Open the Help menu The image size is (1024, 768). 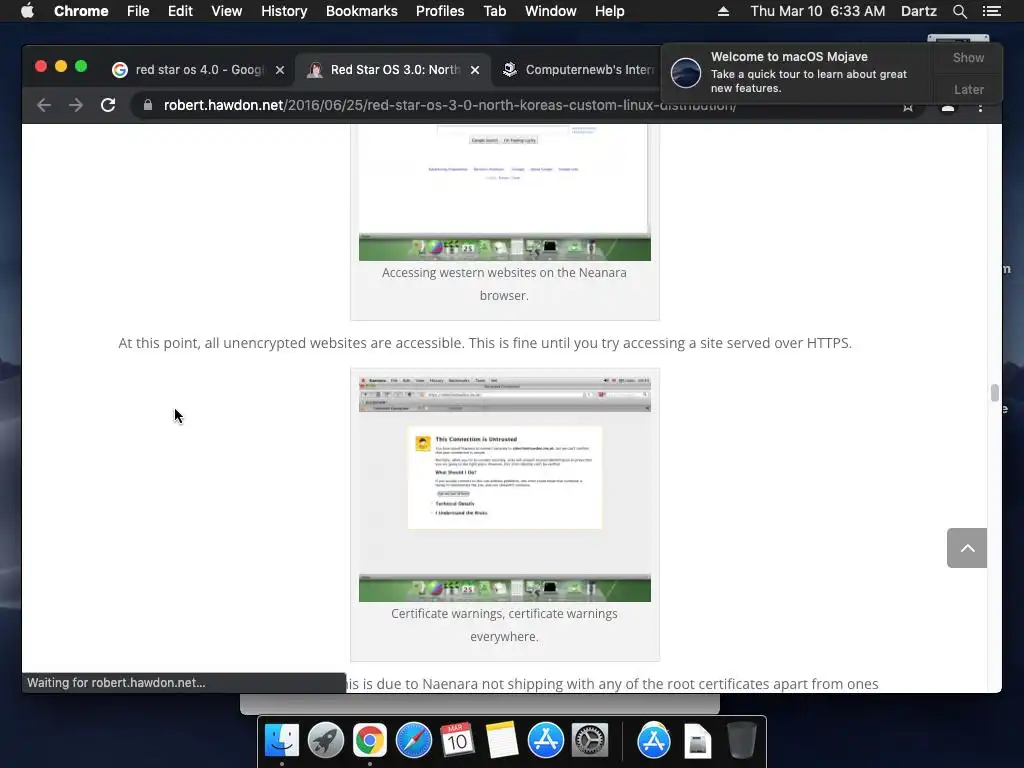pyautogui.click(x=609, y=11)
